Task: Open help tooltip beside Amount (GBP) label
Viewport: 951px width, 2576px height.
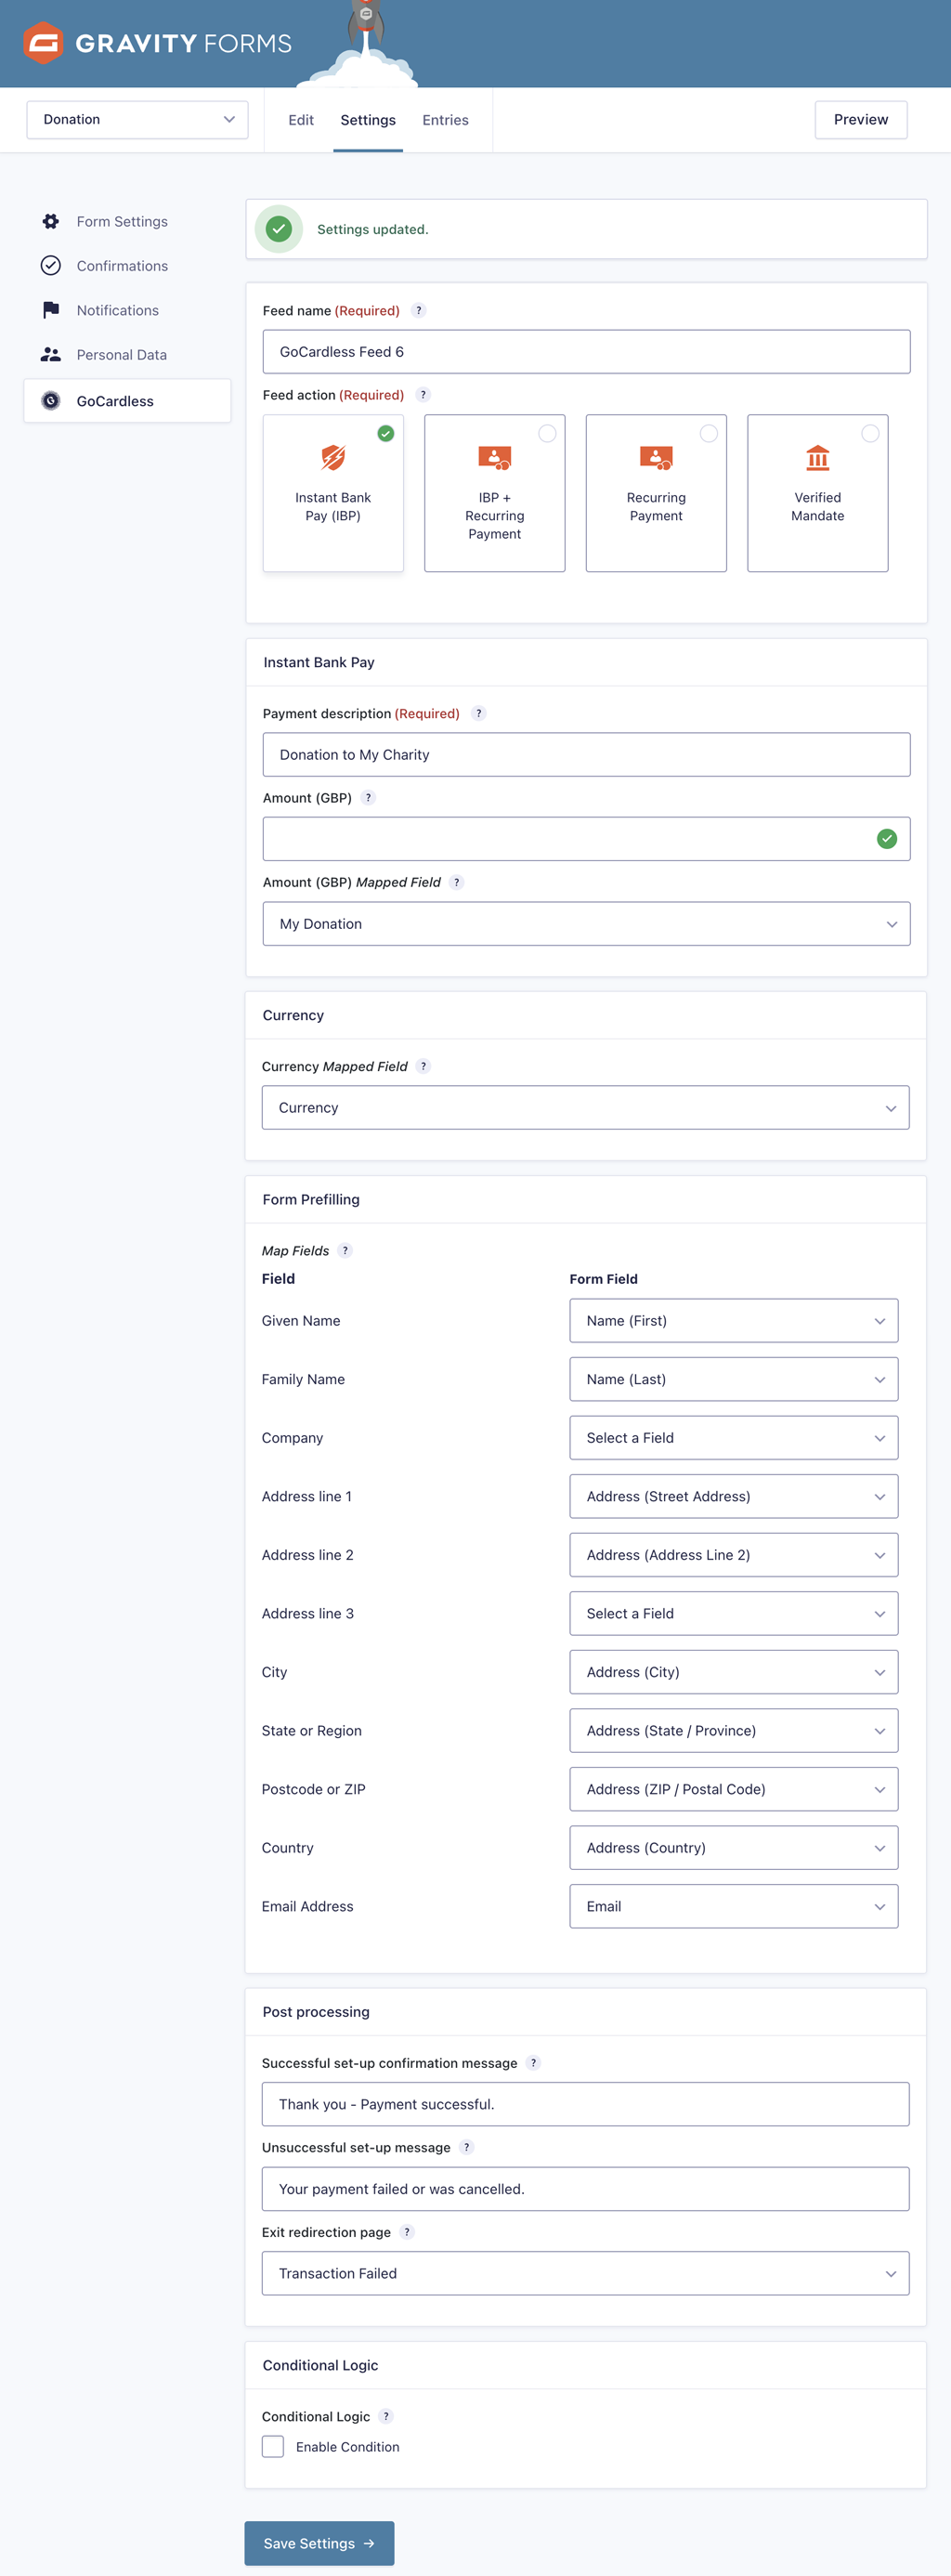Action: click(369, 798)
